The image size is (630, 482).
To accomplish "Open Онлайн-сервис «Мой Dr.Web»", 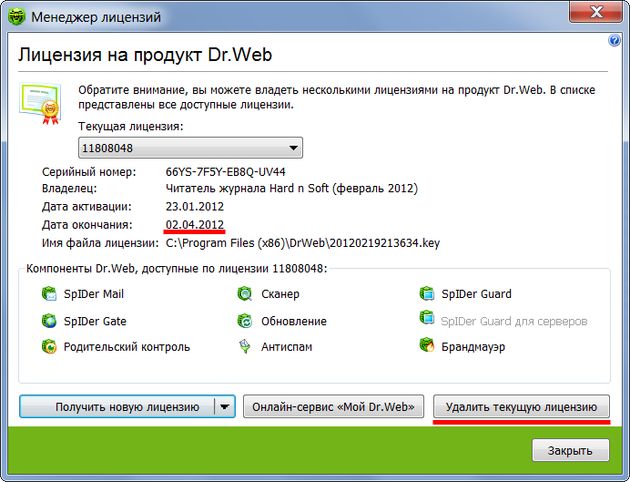I will 333,407.
